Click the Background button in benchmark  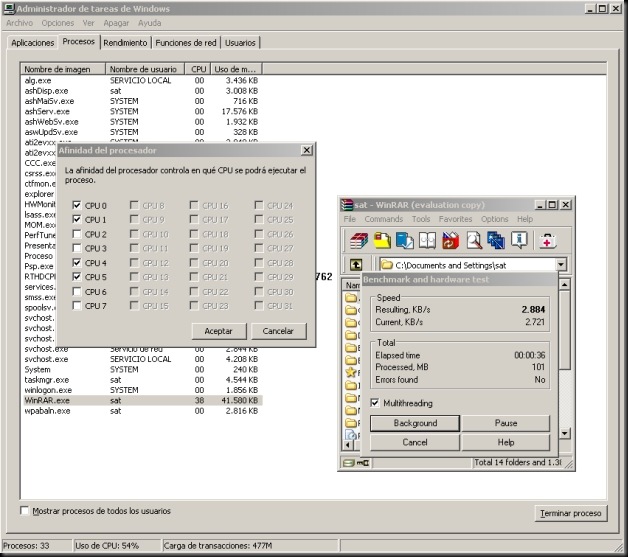pos(415,423)
